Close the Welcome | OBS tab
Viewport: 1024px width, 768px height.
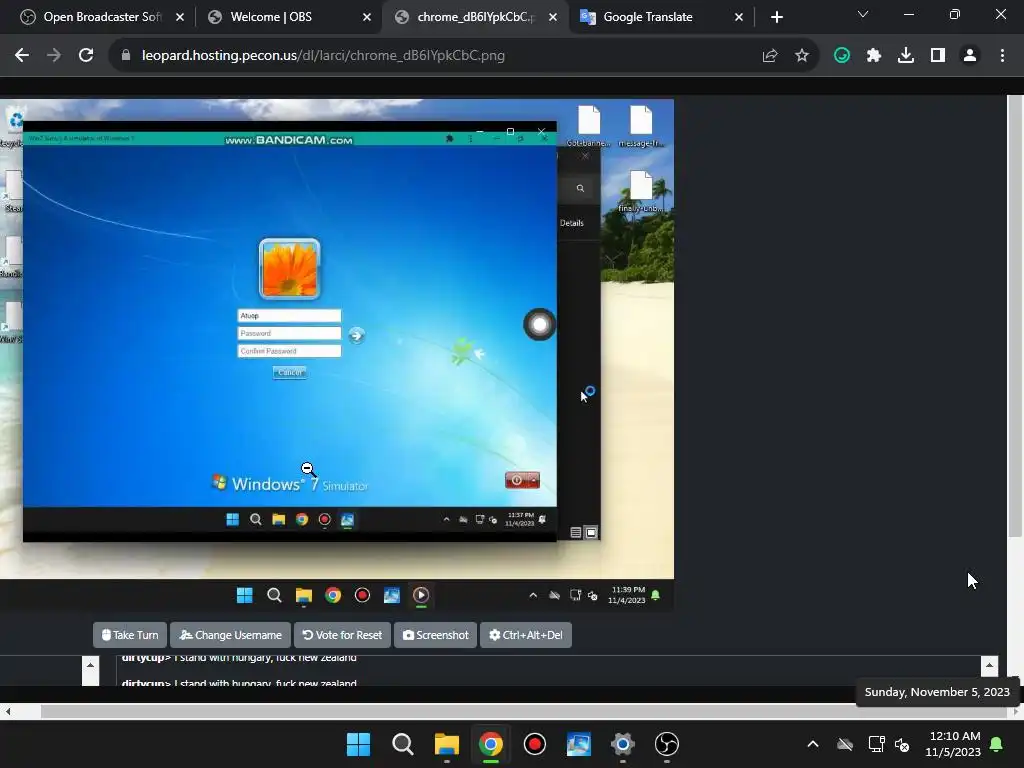click(367, 17)
